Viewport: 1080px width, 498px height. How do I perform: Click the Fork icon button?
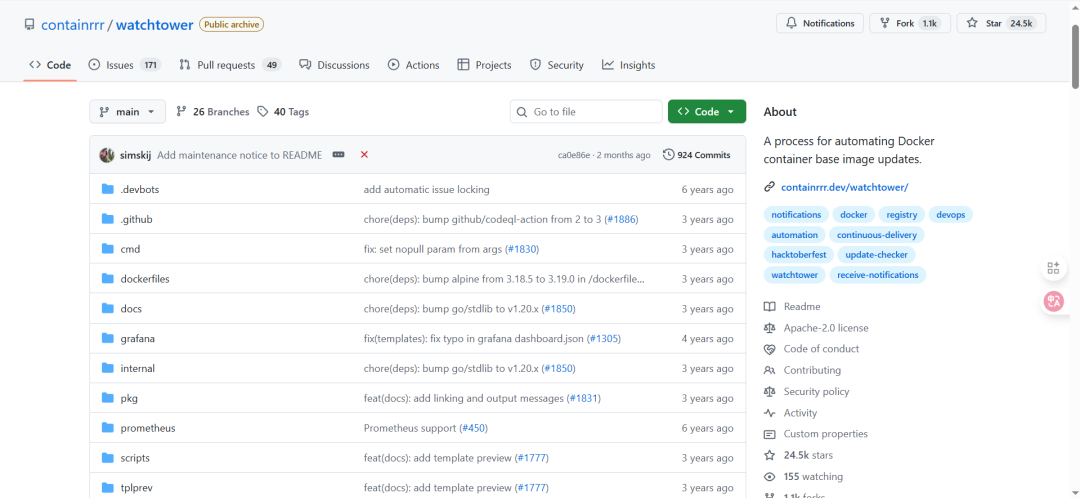click(x=885, y=23)
